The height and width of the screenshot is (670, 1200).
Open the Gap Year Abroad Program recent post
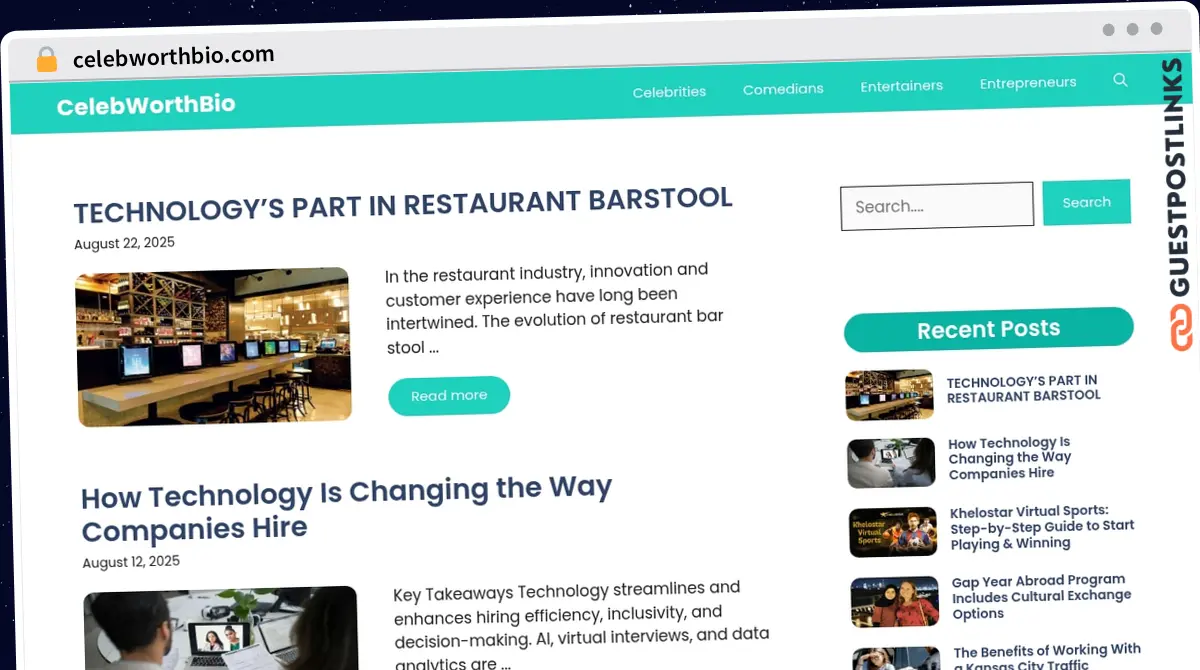1041,597
